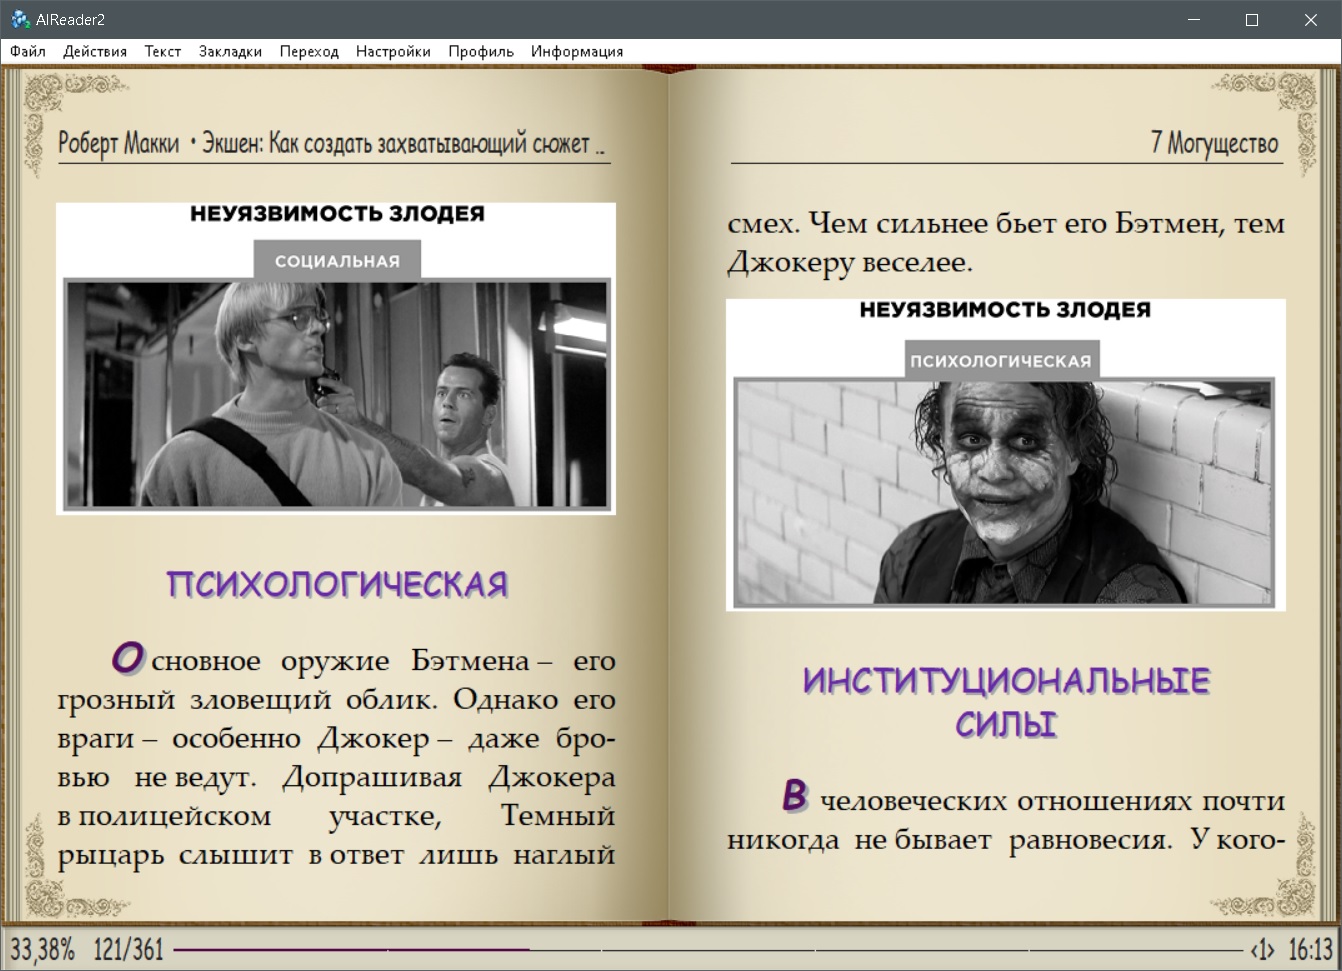Minimize the AlReader2 window
Viewport: 1342px width, 971px height.
(1193, 19)
